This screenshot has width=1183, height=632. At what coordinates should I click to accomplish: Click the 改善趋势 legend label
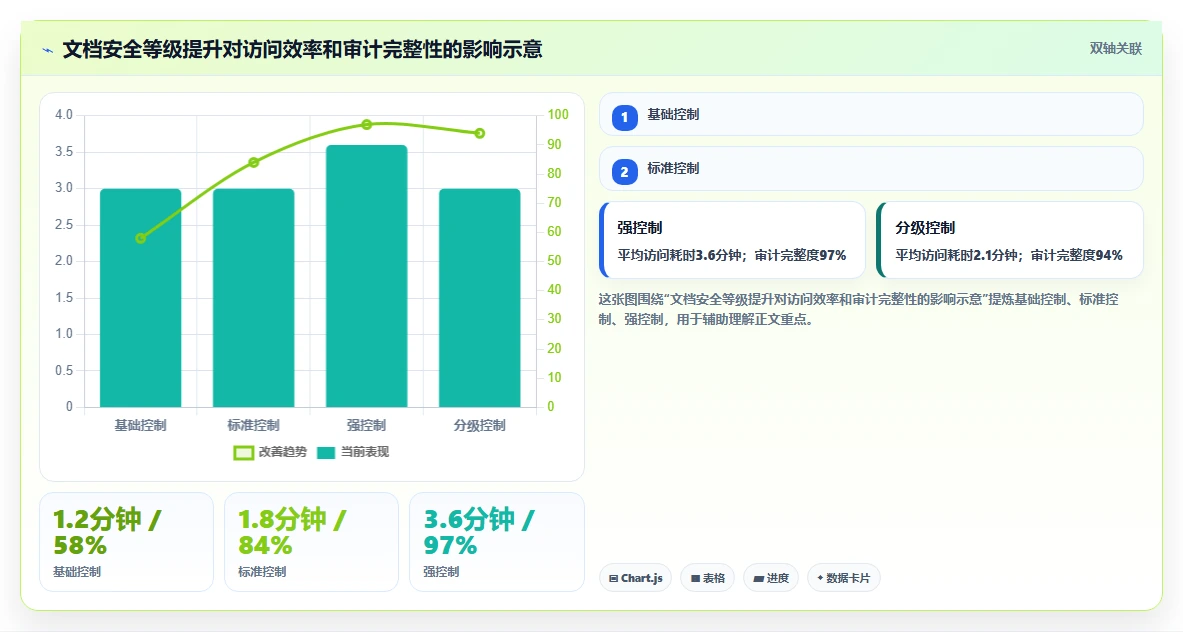coord(283,452)
